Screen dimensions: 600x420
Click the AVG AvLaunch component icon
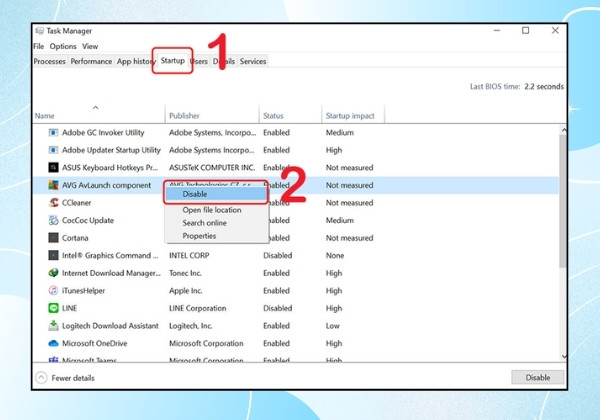tap(53, 185)
